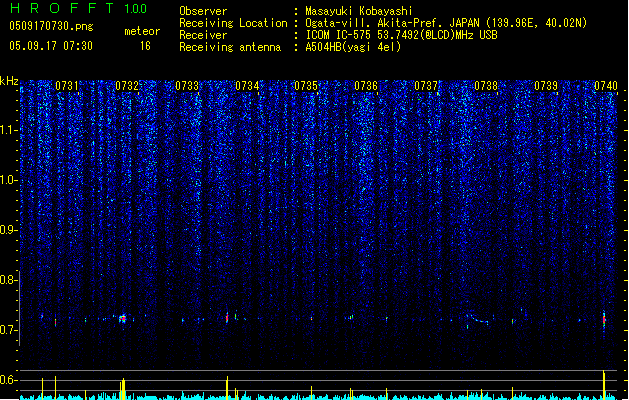This screenshot has height=400, width=629.
Task: Click the 0.8 kHz axis tick label
Action: point(8,280)
